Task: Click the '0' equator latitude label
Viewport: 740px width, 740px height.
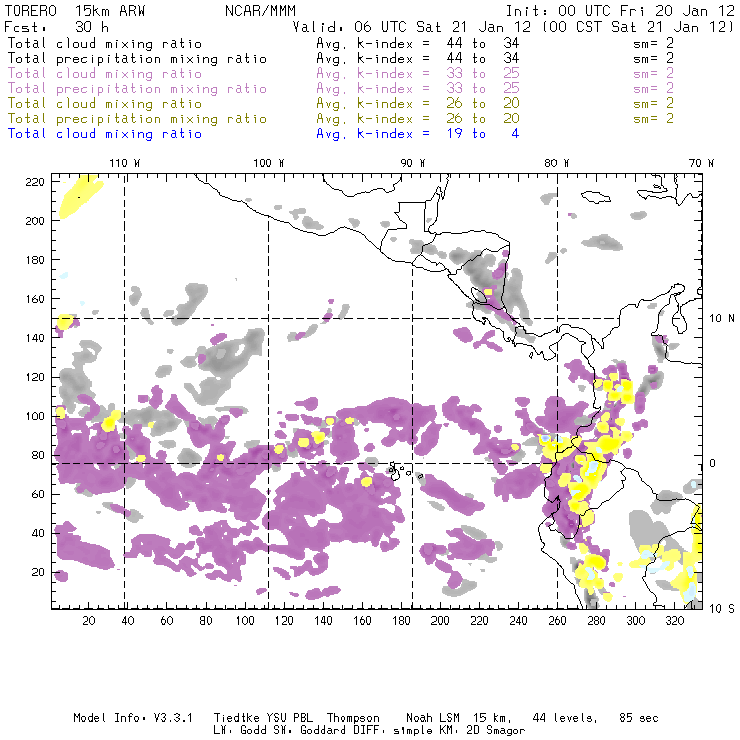Action: coord(713,463)
